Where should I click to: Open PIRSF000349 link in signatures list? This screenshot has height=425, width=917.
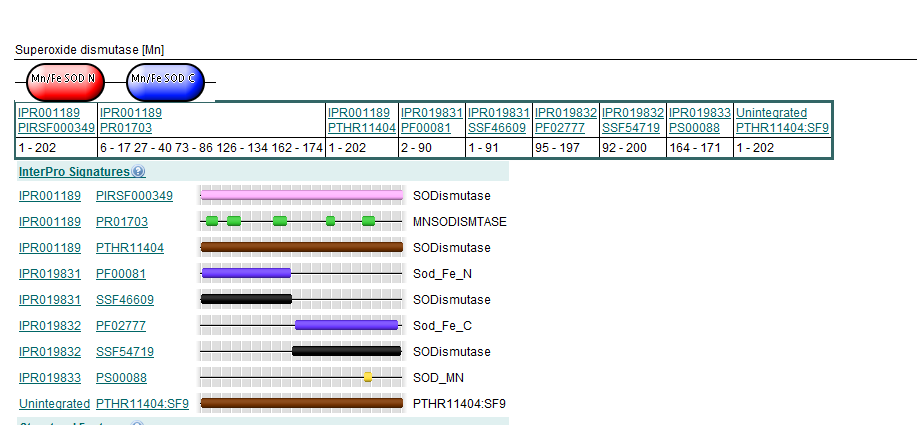pyautogui.click(x=135, y=196)
